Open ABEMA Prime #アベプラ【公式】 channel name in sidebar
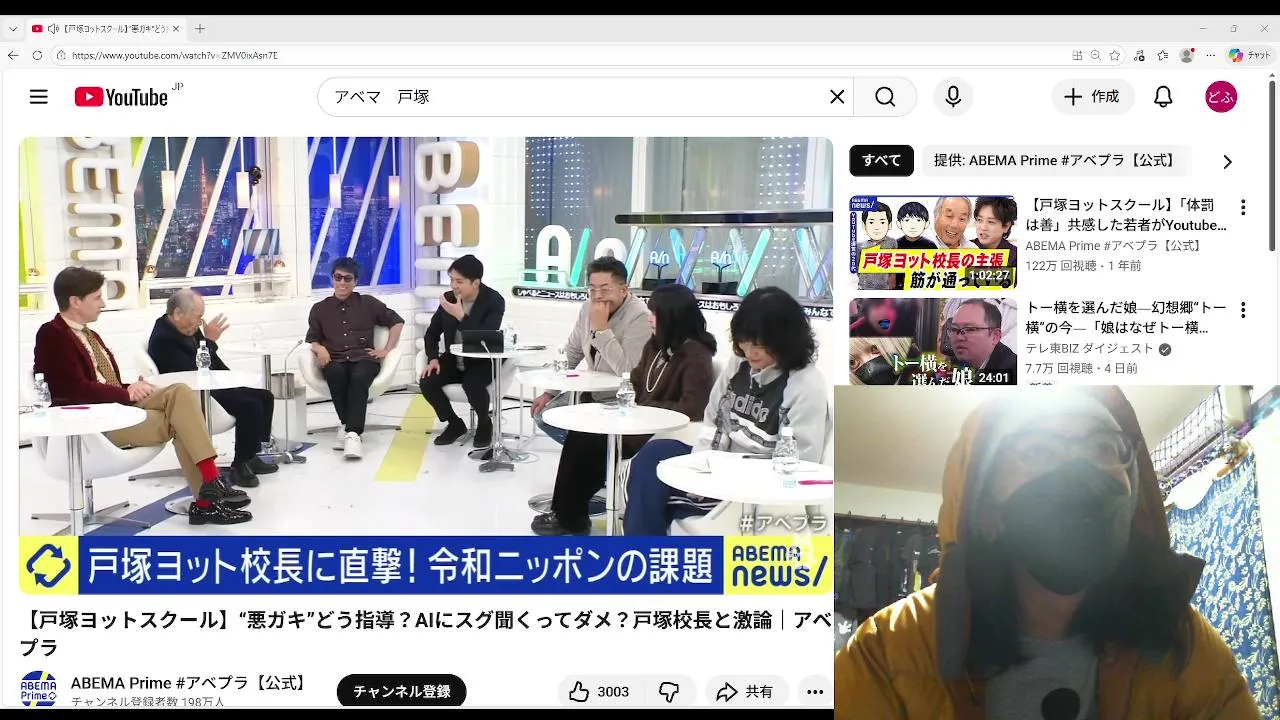This screenshot has width=1280, height=720. pos(1114,246)
